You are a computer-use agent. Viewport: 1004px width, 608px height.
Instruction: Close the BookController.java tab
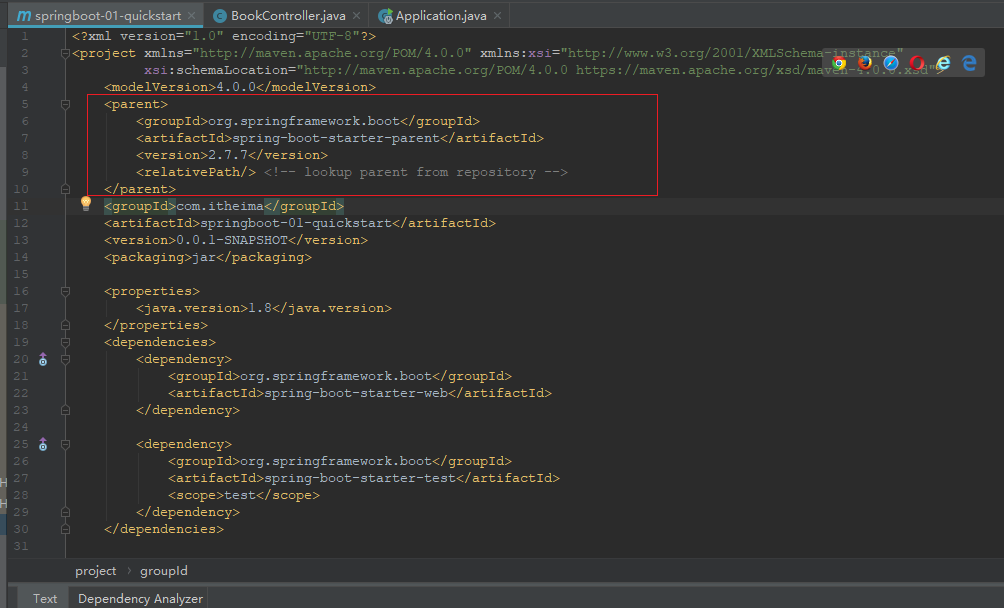(358, 16)
